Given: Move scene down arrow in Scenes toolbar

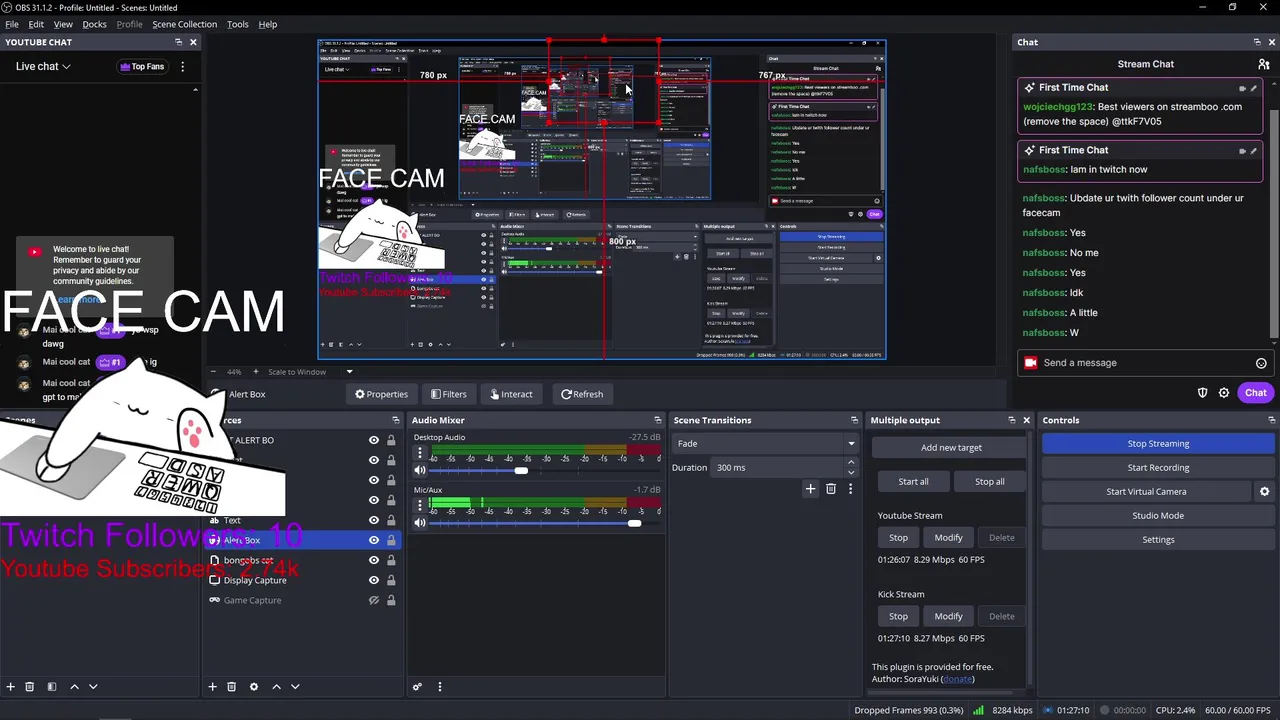Looking at the screenshot, I should point(93,687).
